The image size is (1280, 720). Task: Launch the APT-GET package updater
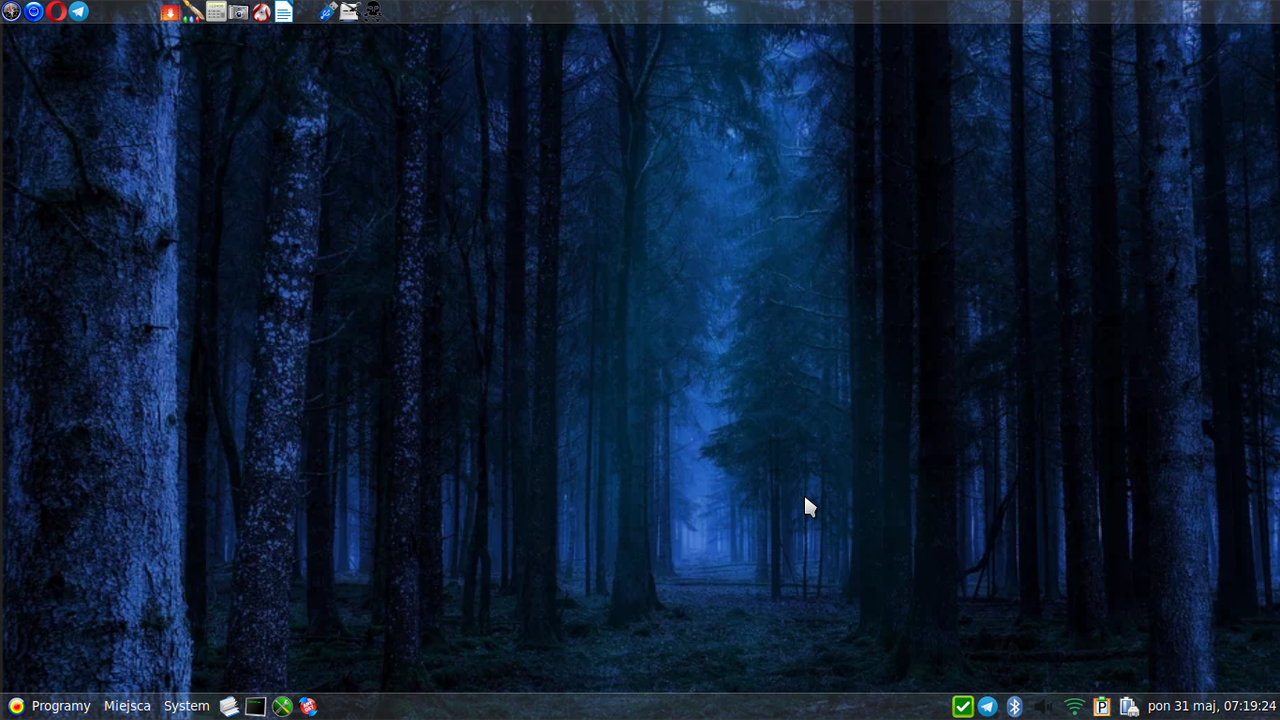[x=309, y=706]
